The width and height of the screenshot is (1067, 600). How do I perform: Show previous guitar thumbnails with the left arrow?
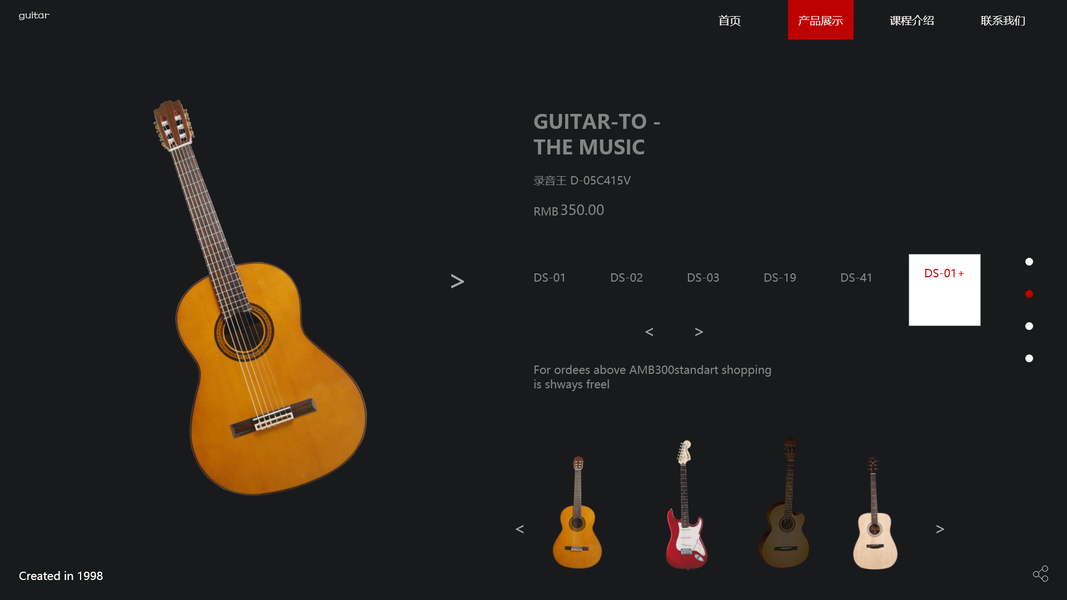520,529
